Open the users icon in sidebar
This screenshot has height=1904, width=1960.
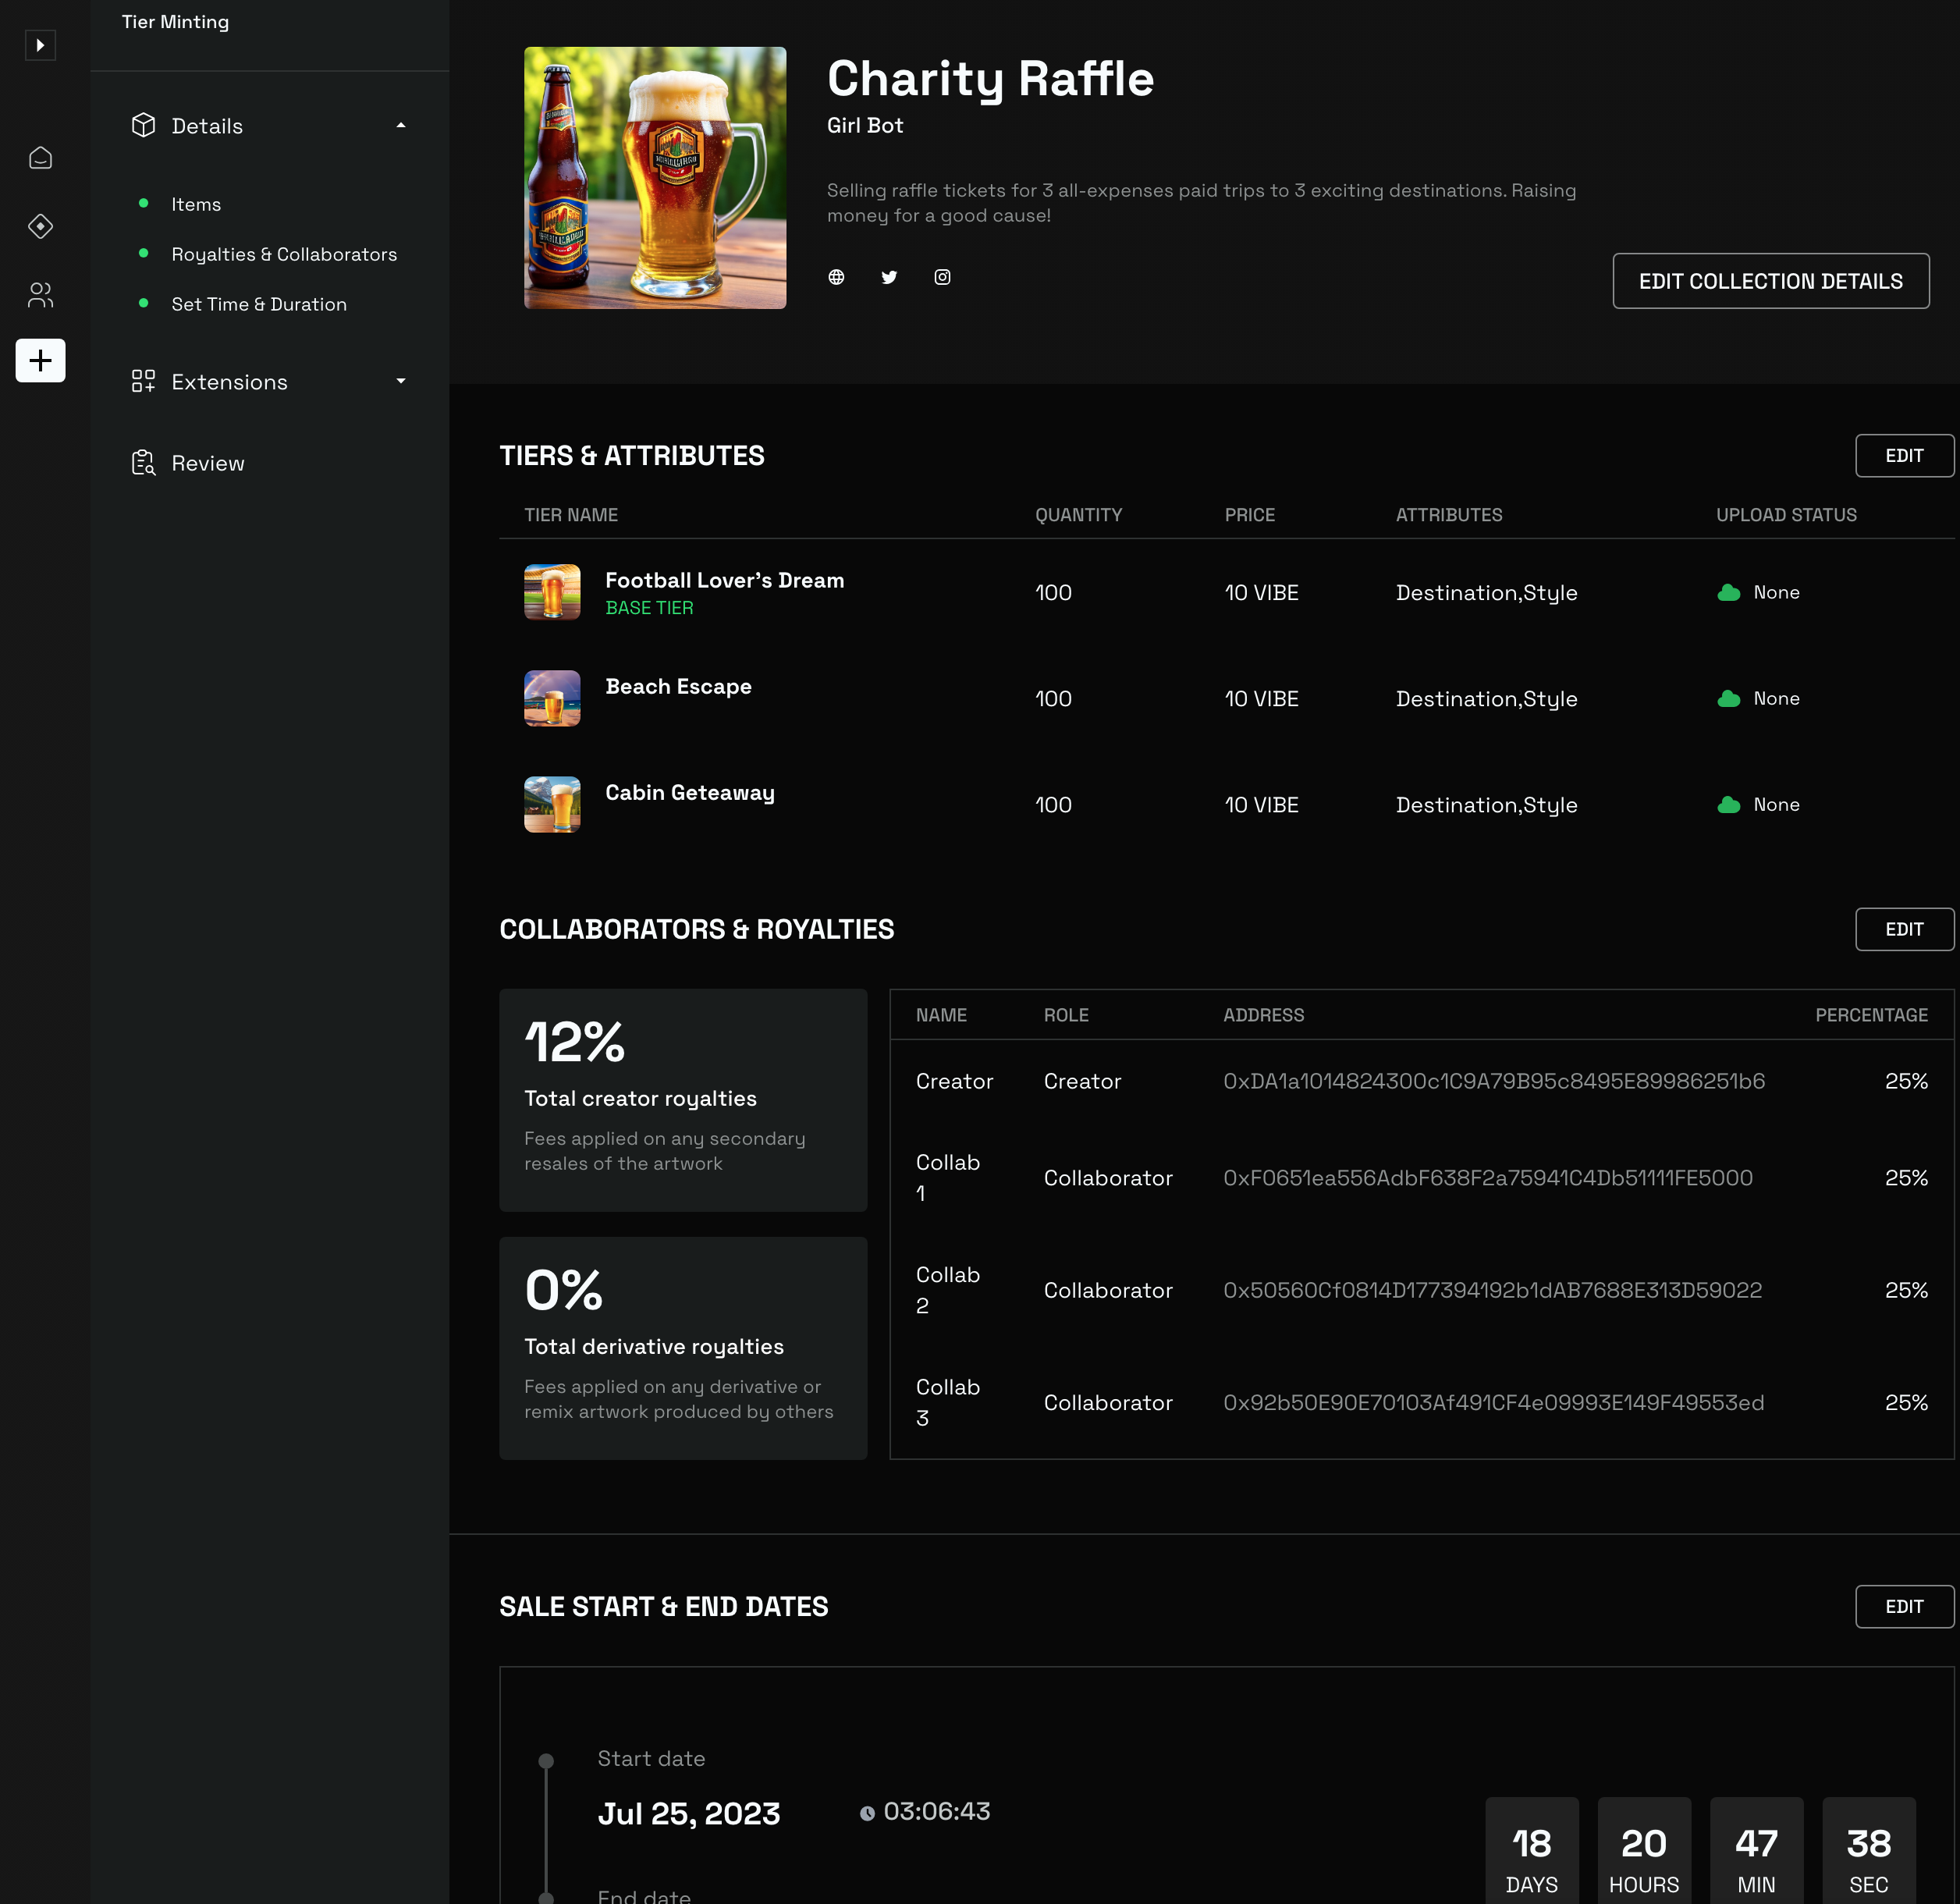40,294
